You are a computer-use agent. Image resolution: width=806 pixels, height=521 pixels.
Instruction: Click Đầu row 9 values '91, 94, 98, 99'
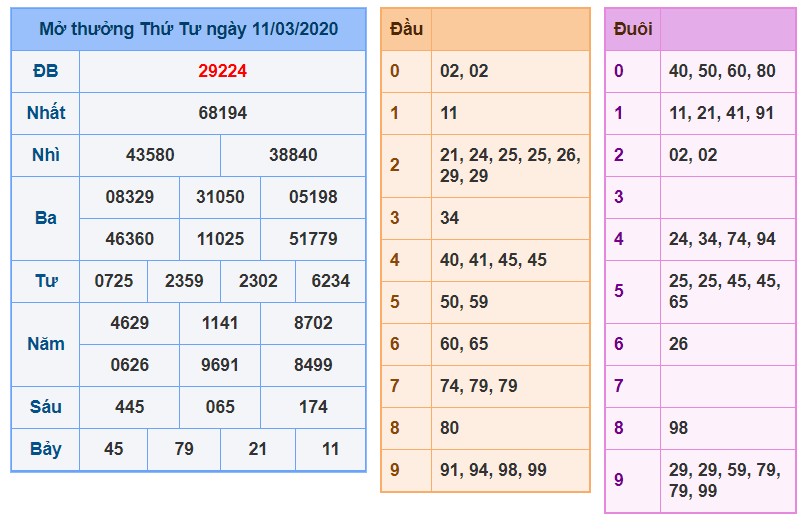tap(493, 470)
